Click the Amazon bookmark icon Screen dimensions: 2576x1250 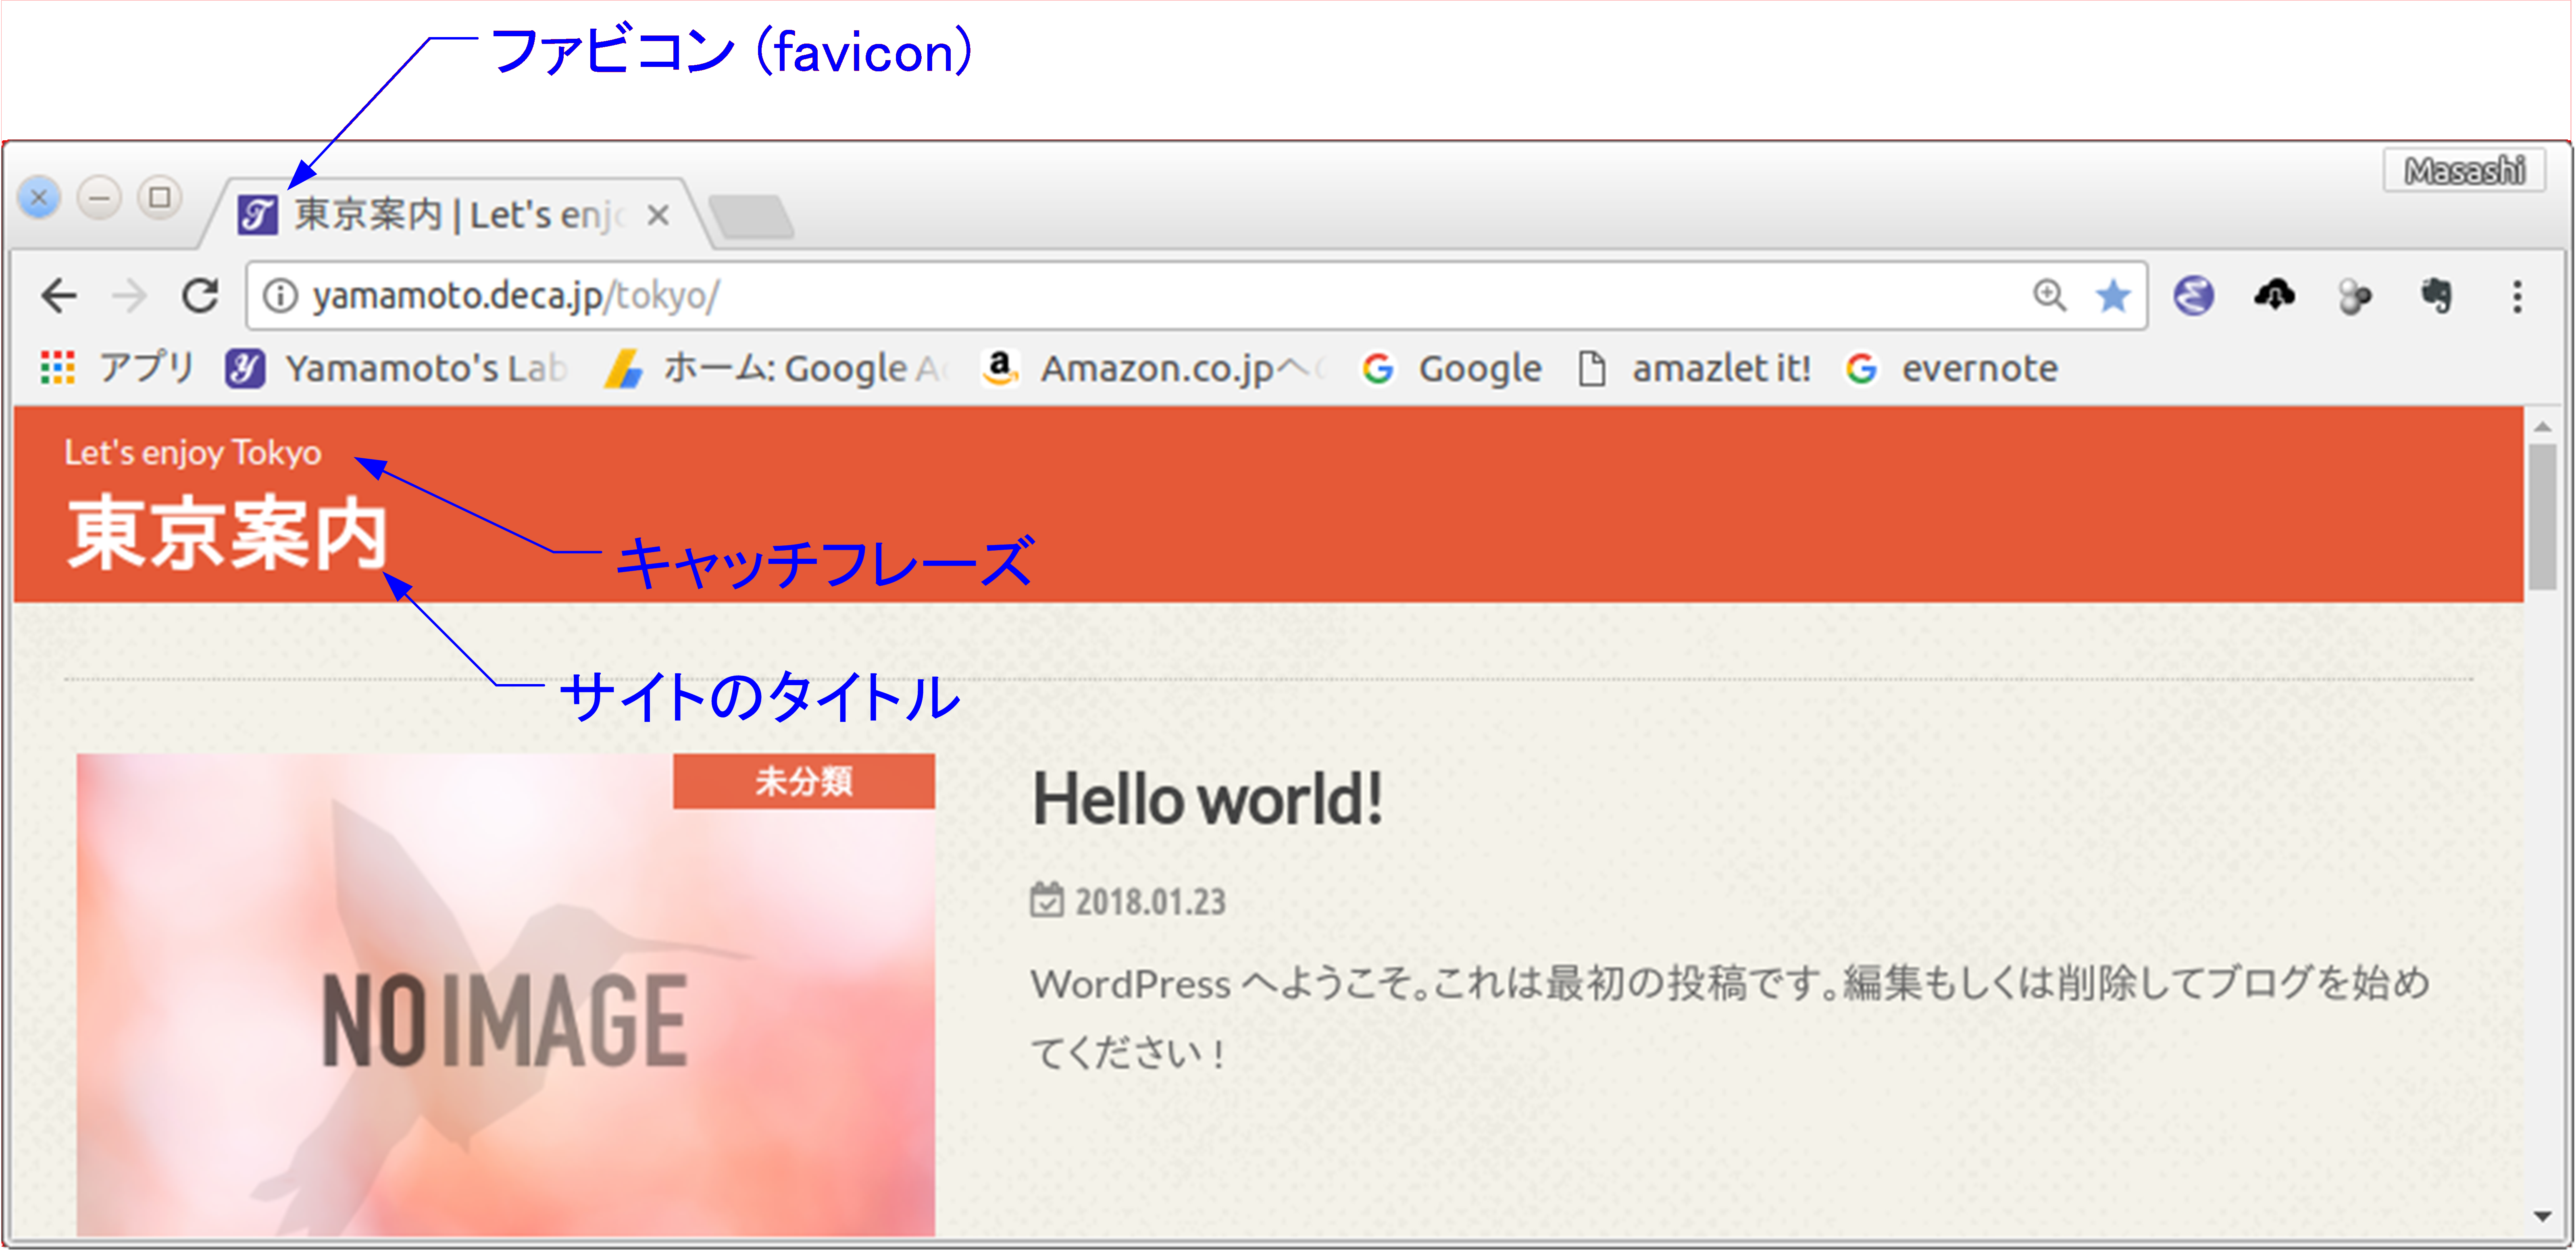(x=999, y=368)
